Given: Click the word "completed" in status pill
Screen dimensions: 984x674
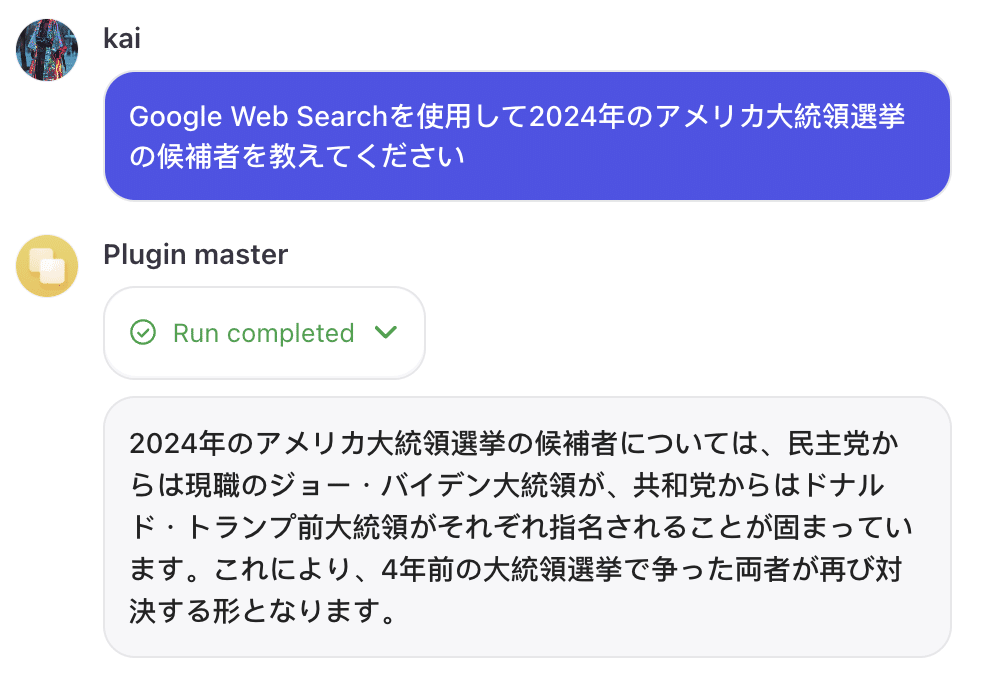Looking at the screenshot, I should click(x=291, y=333).
